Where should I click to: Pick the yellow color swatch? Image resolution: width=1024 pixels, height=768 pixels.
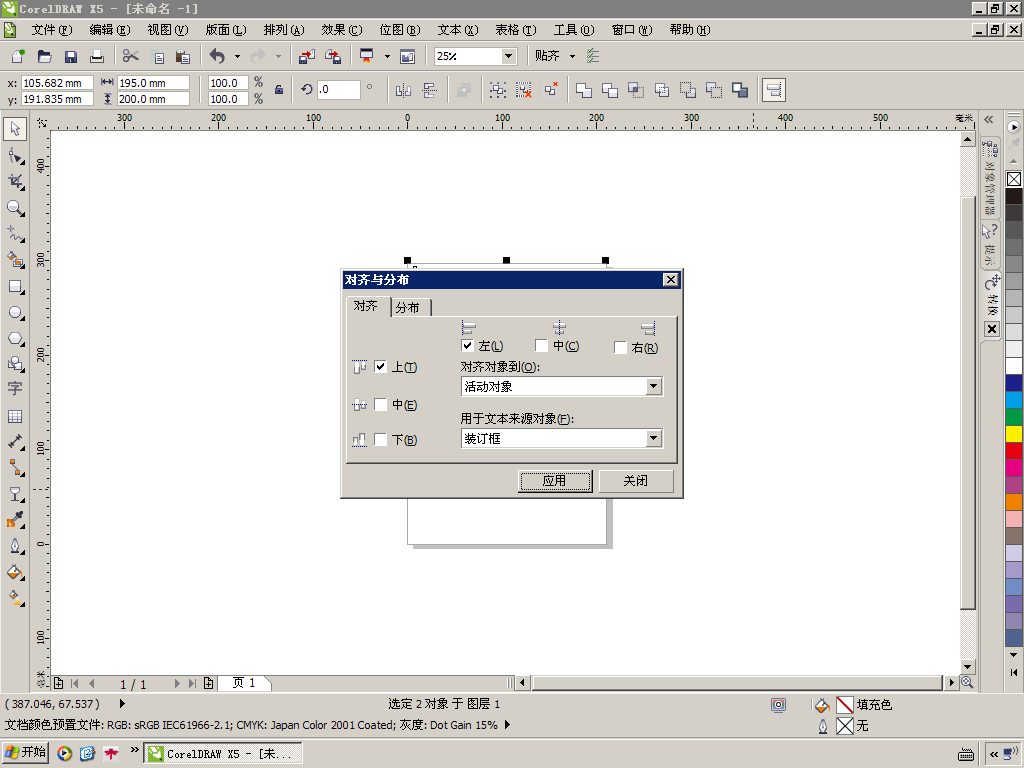1014,434
